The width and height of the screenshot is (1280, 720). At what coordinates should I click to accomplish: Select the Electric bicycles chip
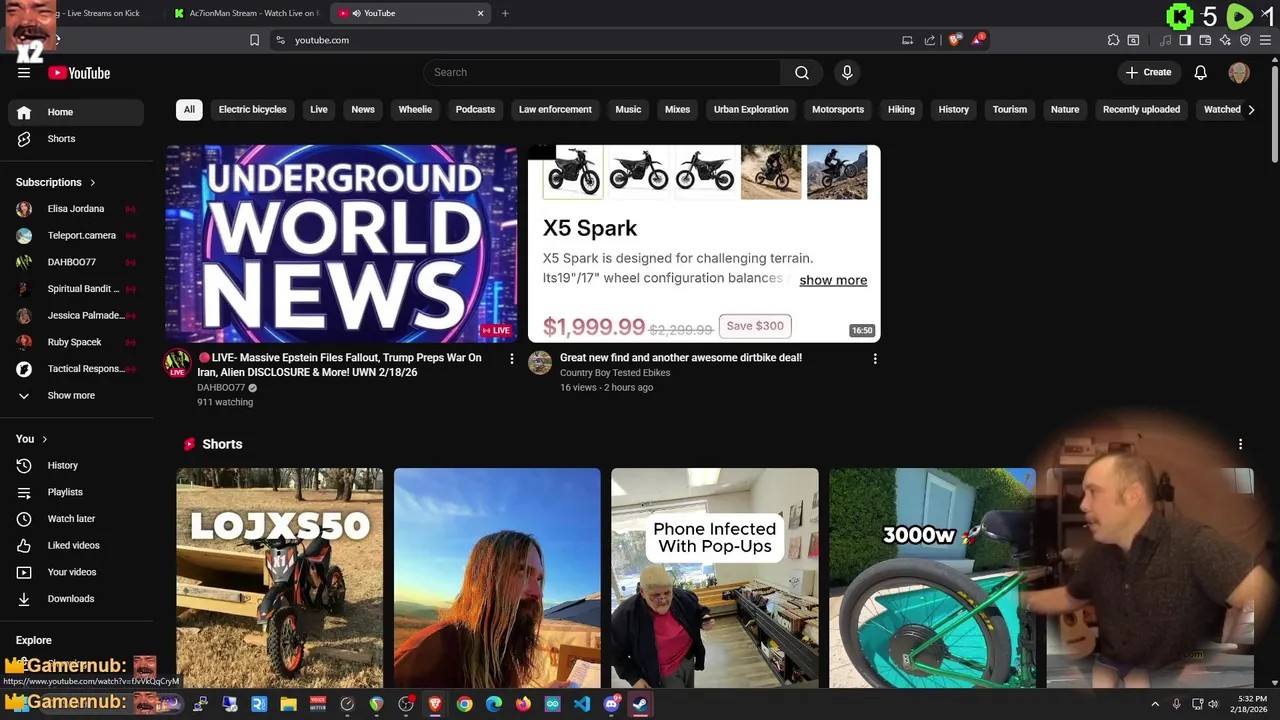252,110
